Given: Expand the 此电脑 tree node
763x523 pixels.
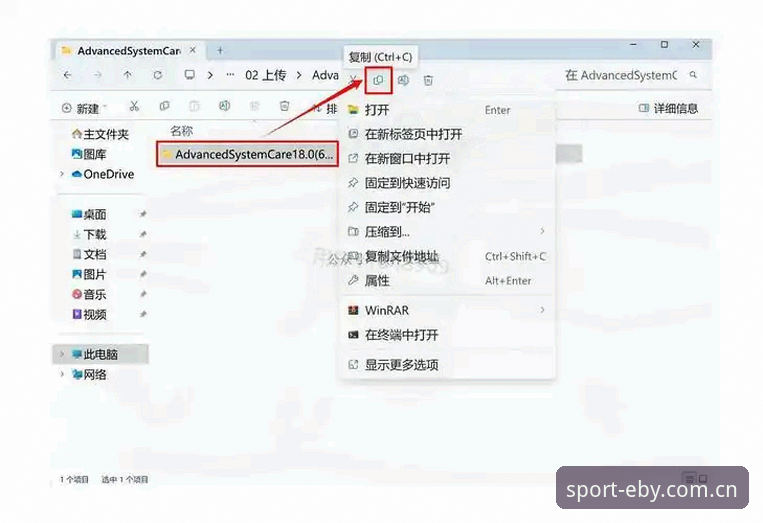Looking at the screenshot, I should click(62, 354).
